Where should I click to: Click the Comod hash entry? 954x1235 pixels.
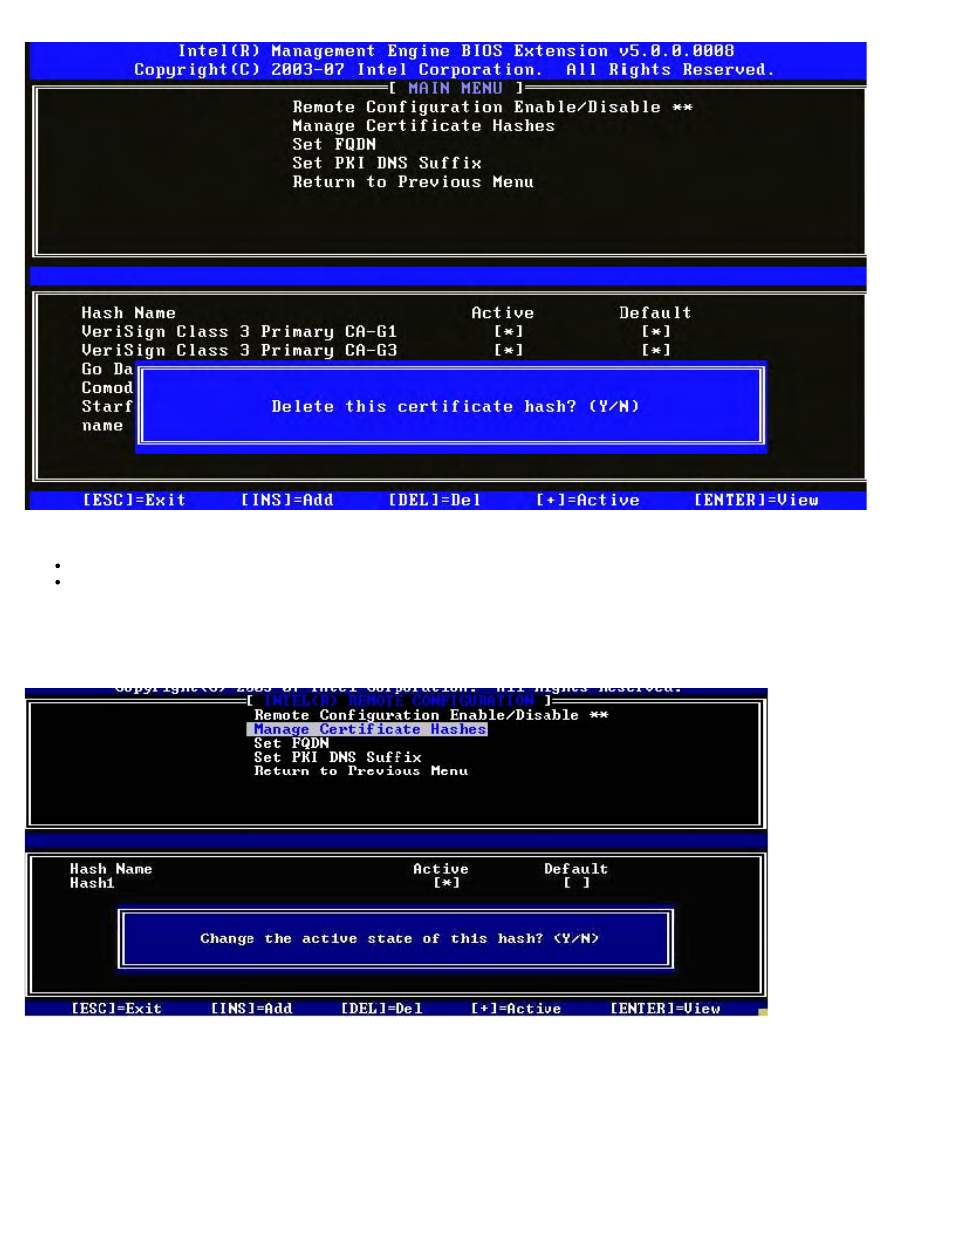click(107, 388)
